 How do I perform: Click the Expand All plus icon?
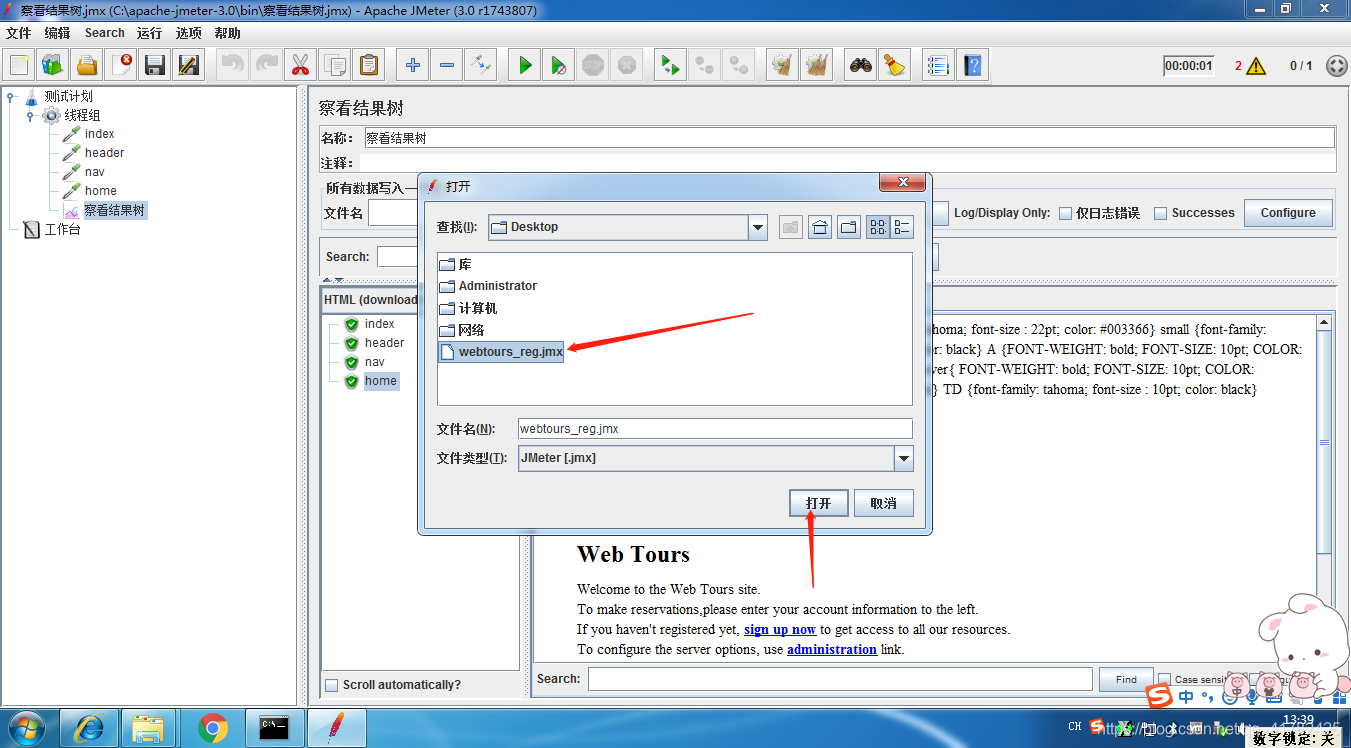click(x=413, y=66)
